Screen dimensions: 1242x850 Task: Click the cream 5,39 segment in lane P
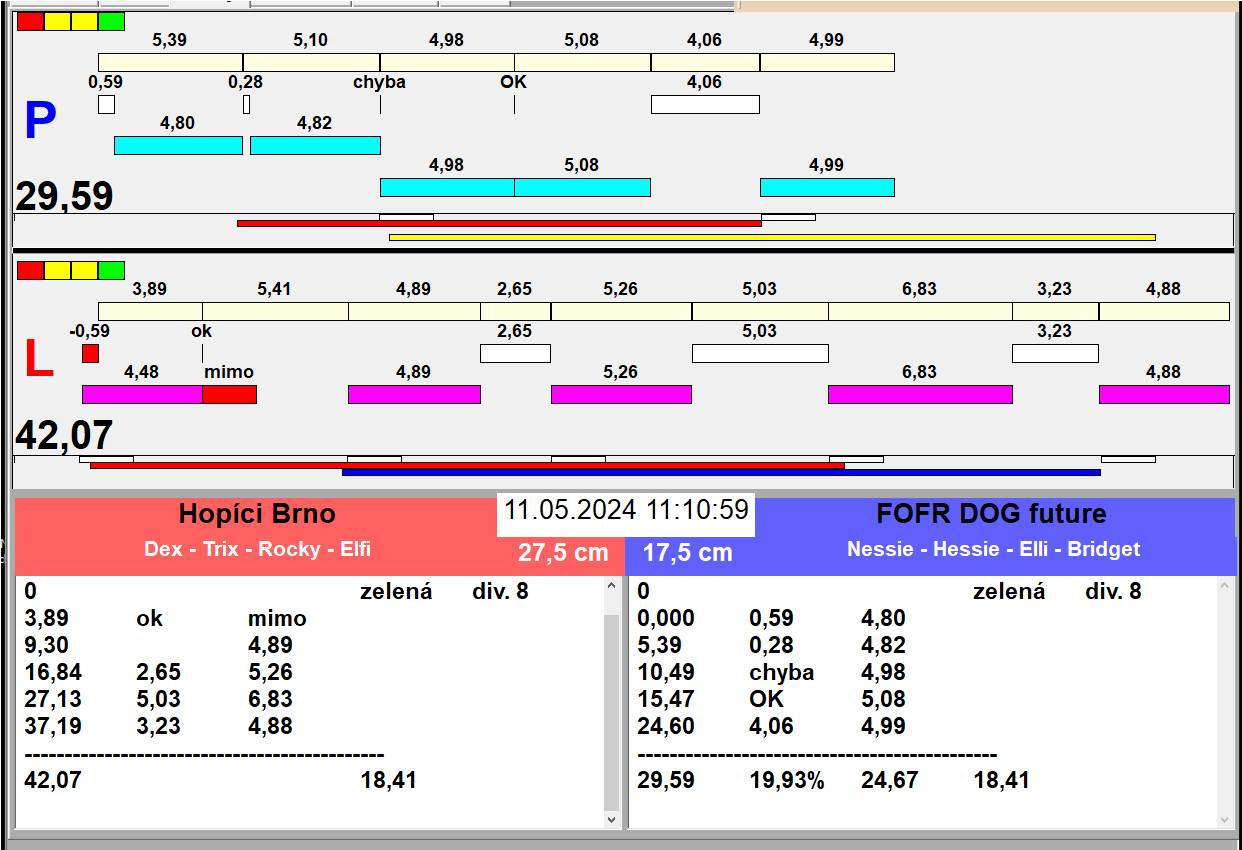pos(170,62)
